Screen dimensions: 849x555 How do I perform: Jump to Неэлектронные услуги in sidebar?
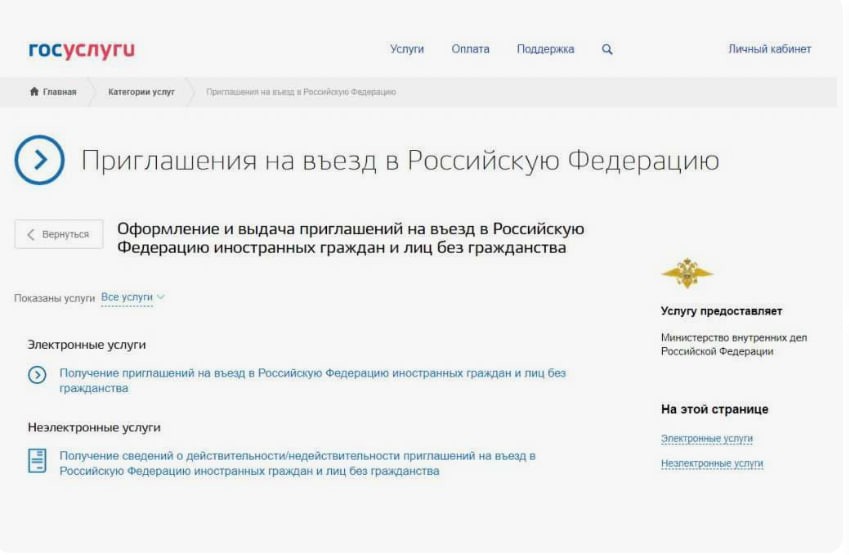coord(711,463)
